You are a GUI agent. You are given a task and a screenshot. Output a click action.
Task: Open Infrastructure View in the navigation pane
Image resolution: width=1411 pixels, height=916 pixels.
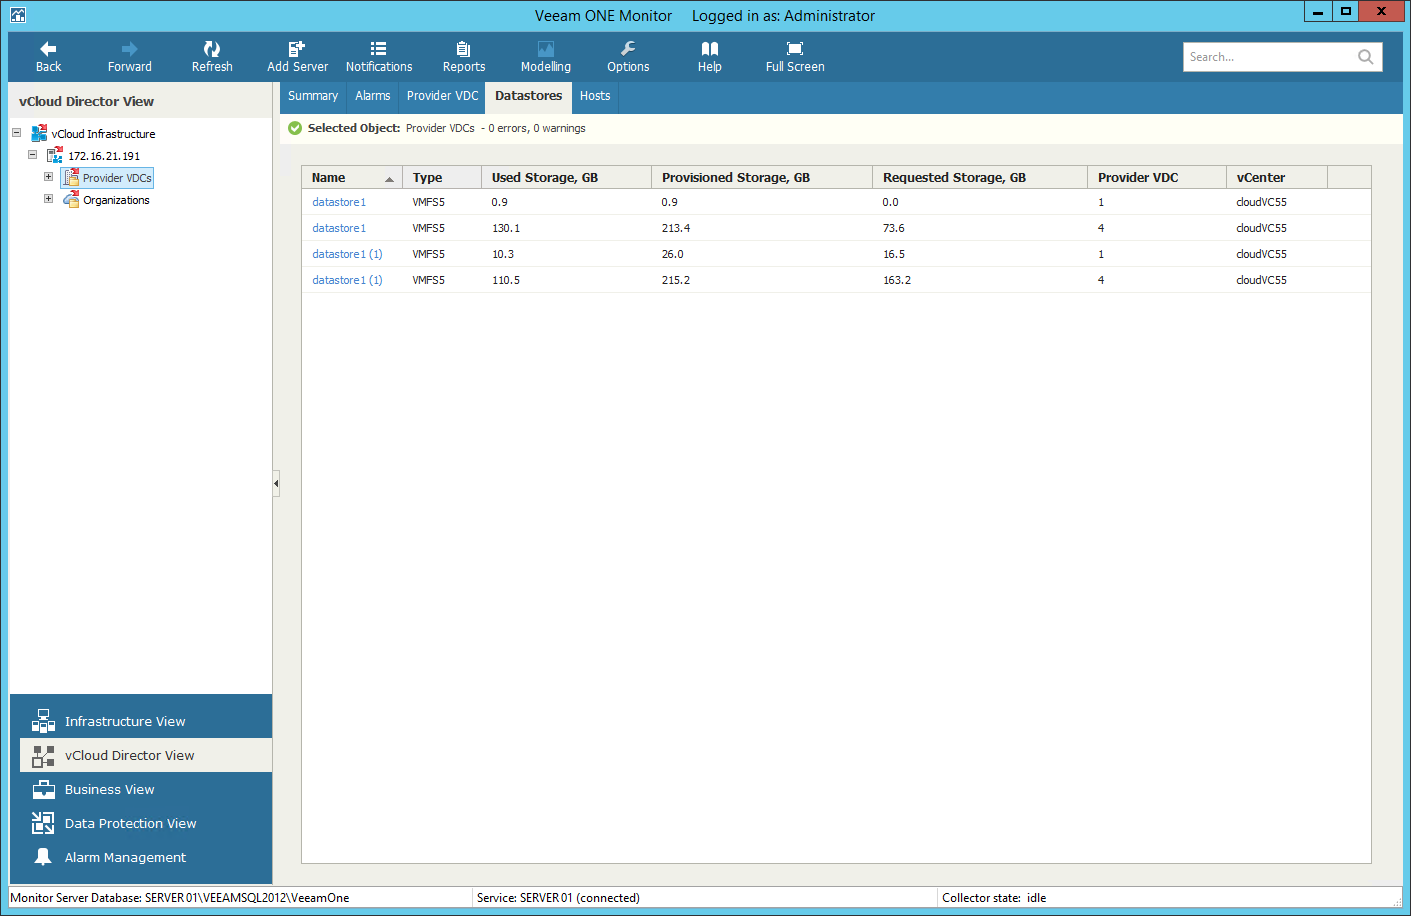click(146, 721)
